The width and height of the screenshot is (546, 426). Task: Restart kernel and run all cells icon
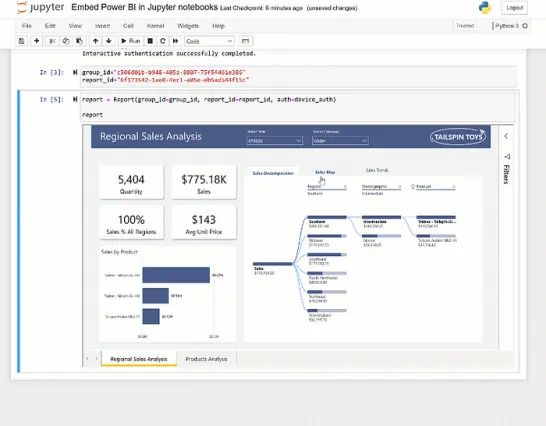(x=176, y=41)
